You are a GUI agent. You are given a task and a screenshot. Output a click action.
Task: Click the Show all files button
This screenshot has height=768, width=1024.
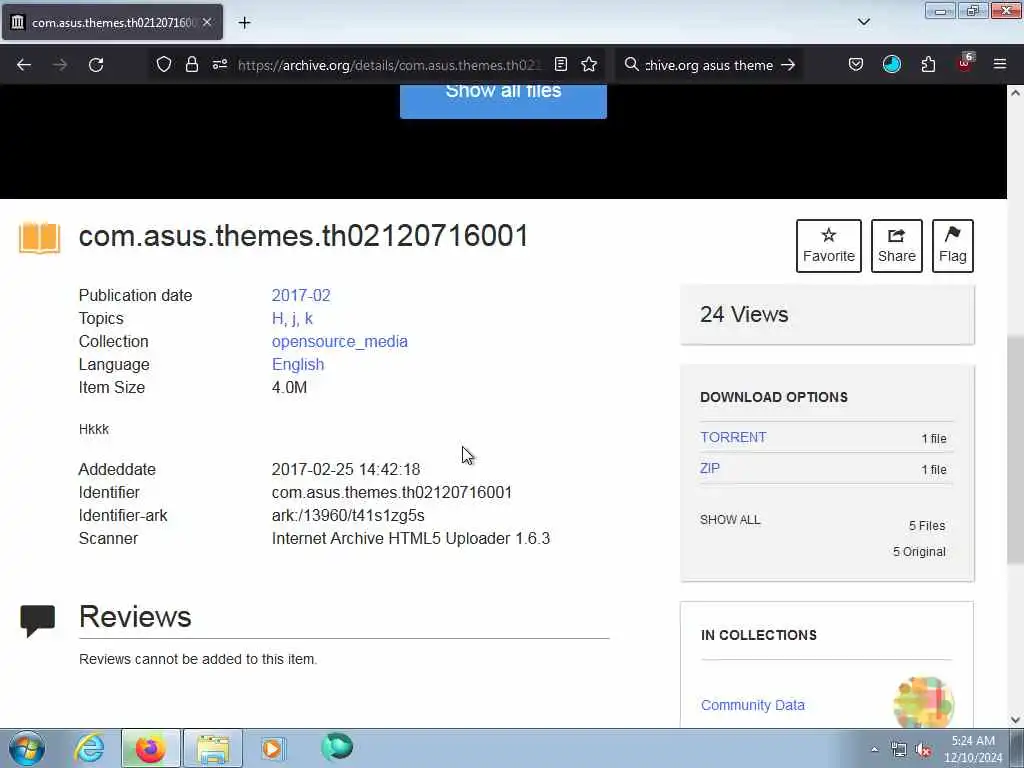pos(503,100)
